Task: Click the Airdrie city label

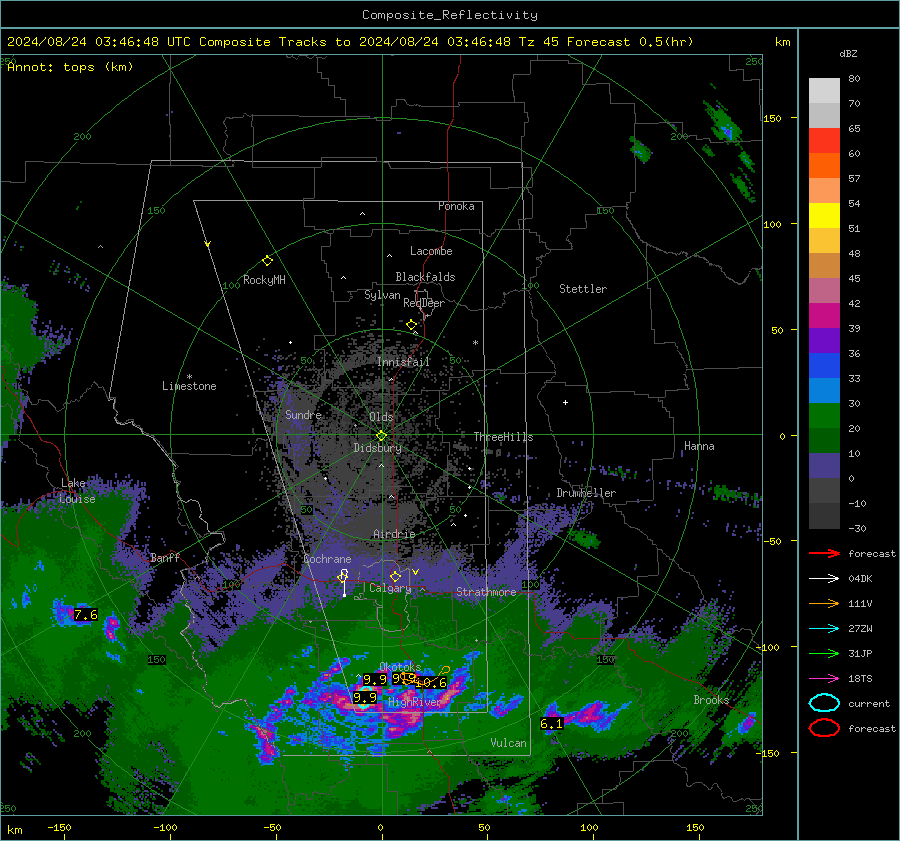Action: (x=394, y=534)
